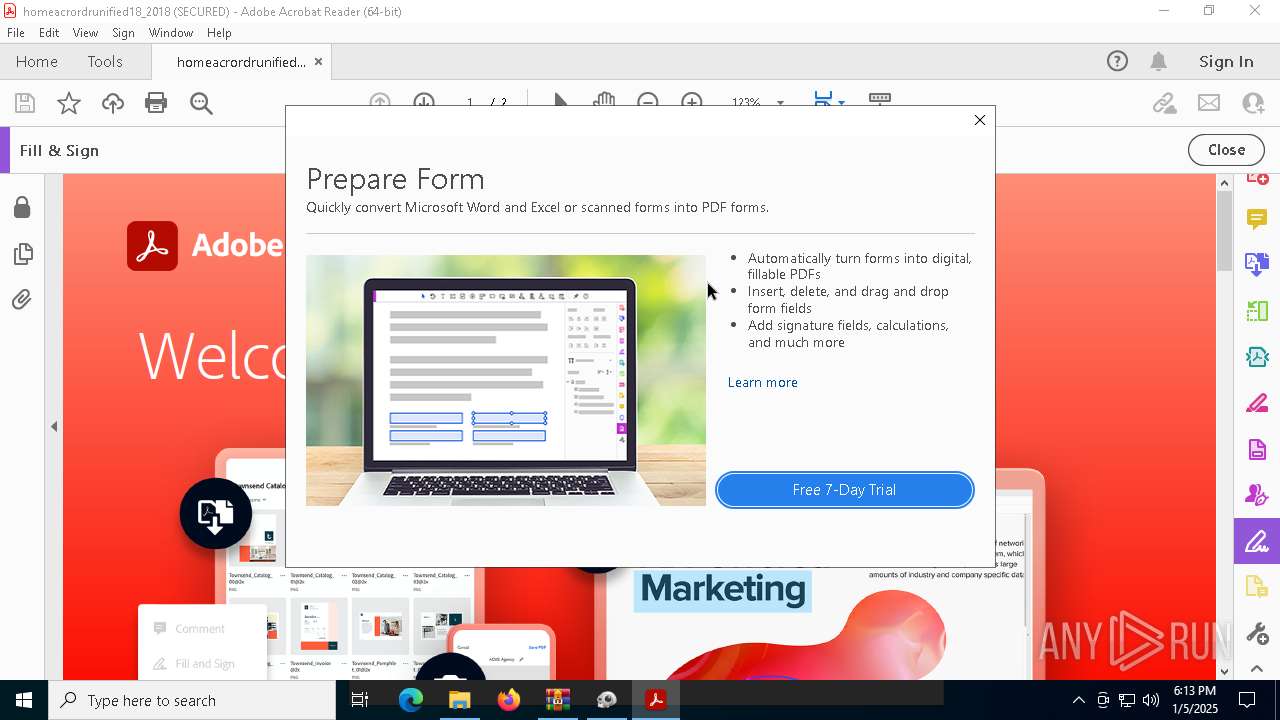Viewport: 1280px width, 720px height.
Task: Open the page display options keyboard icon
Action: pos(880,100)
